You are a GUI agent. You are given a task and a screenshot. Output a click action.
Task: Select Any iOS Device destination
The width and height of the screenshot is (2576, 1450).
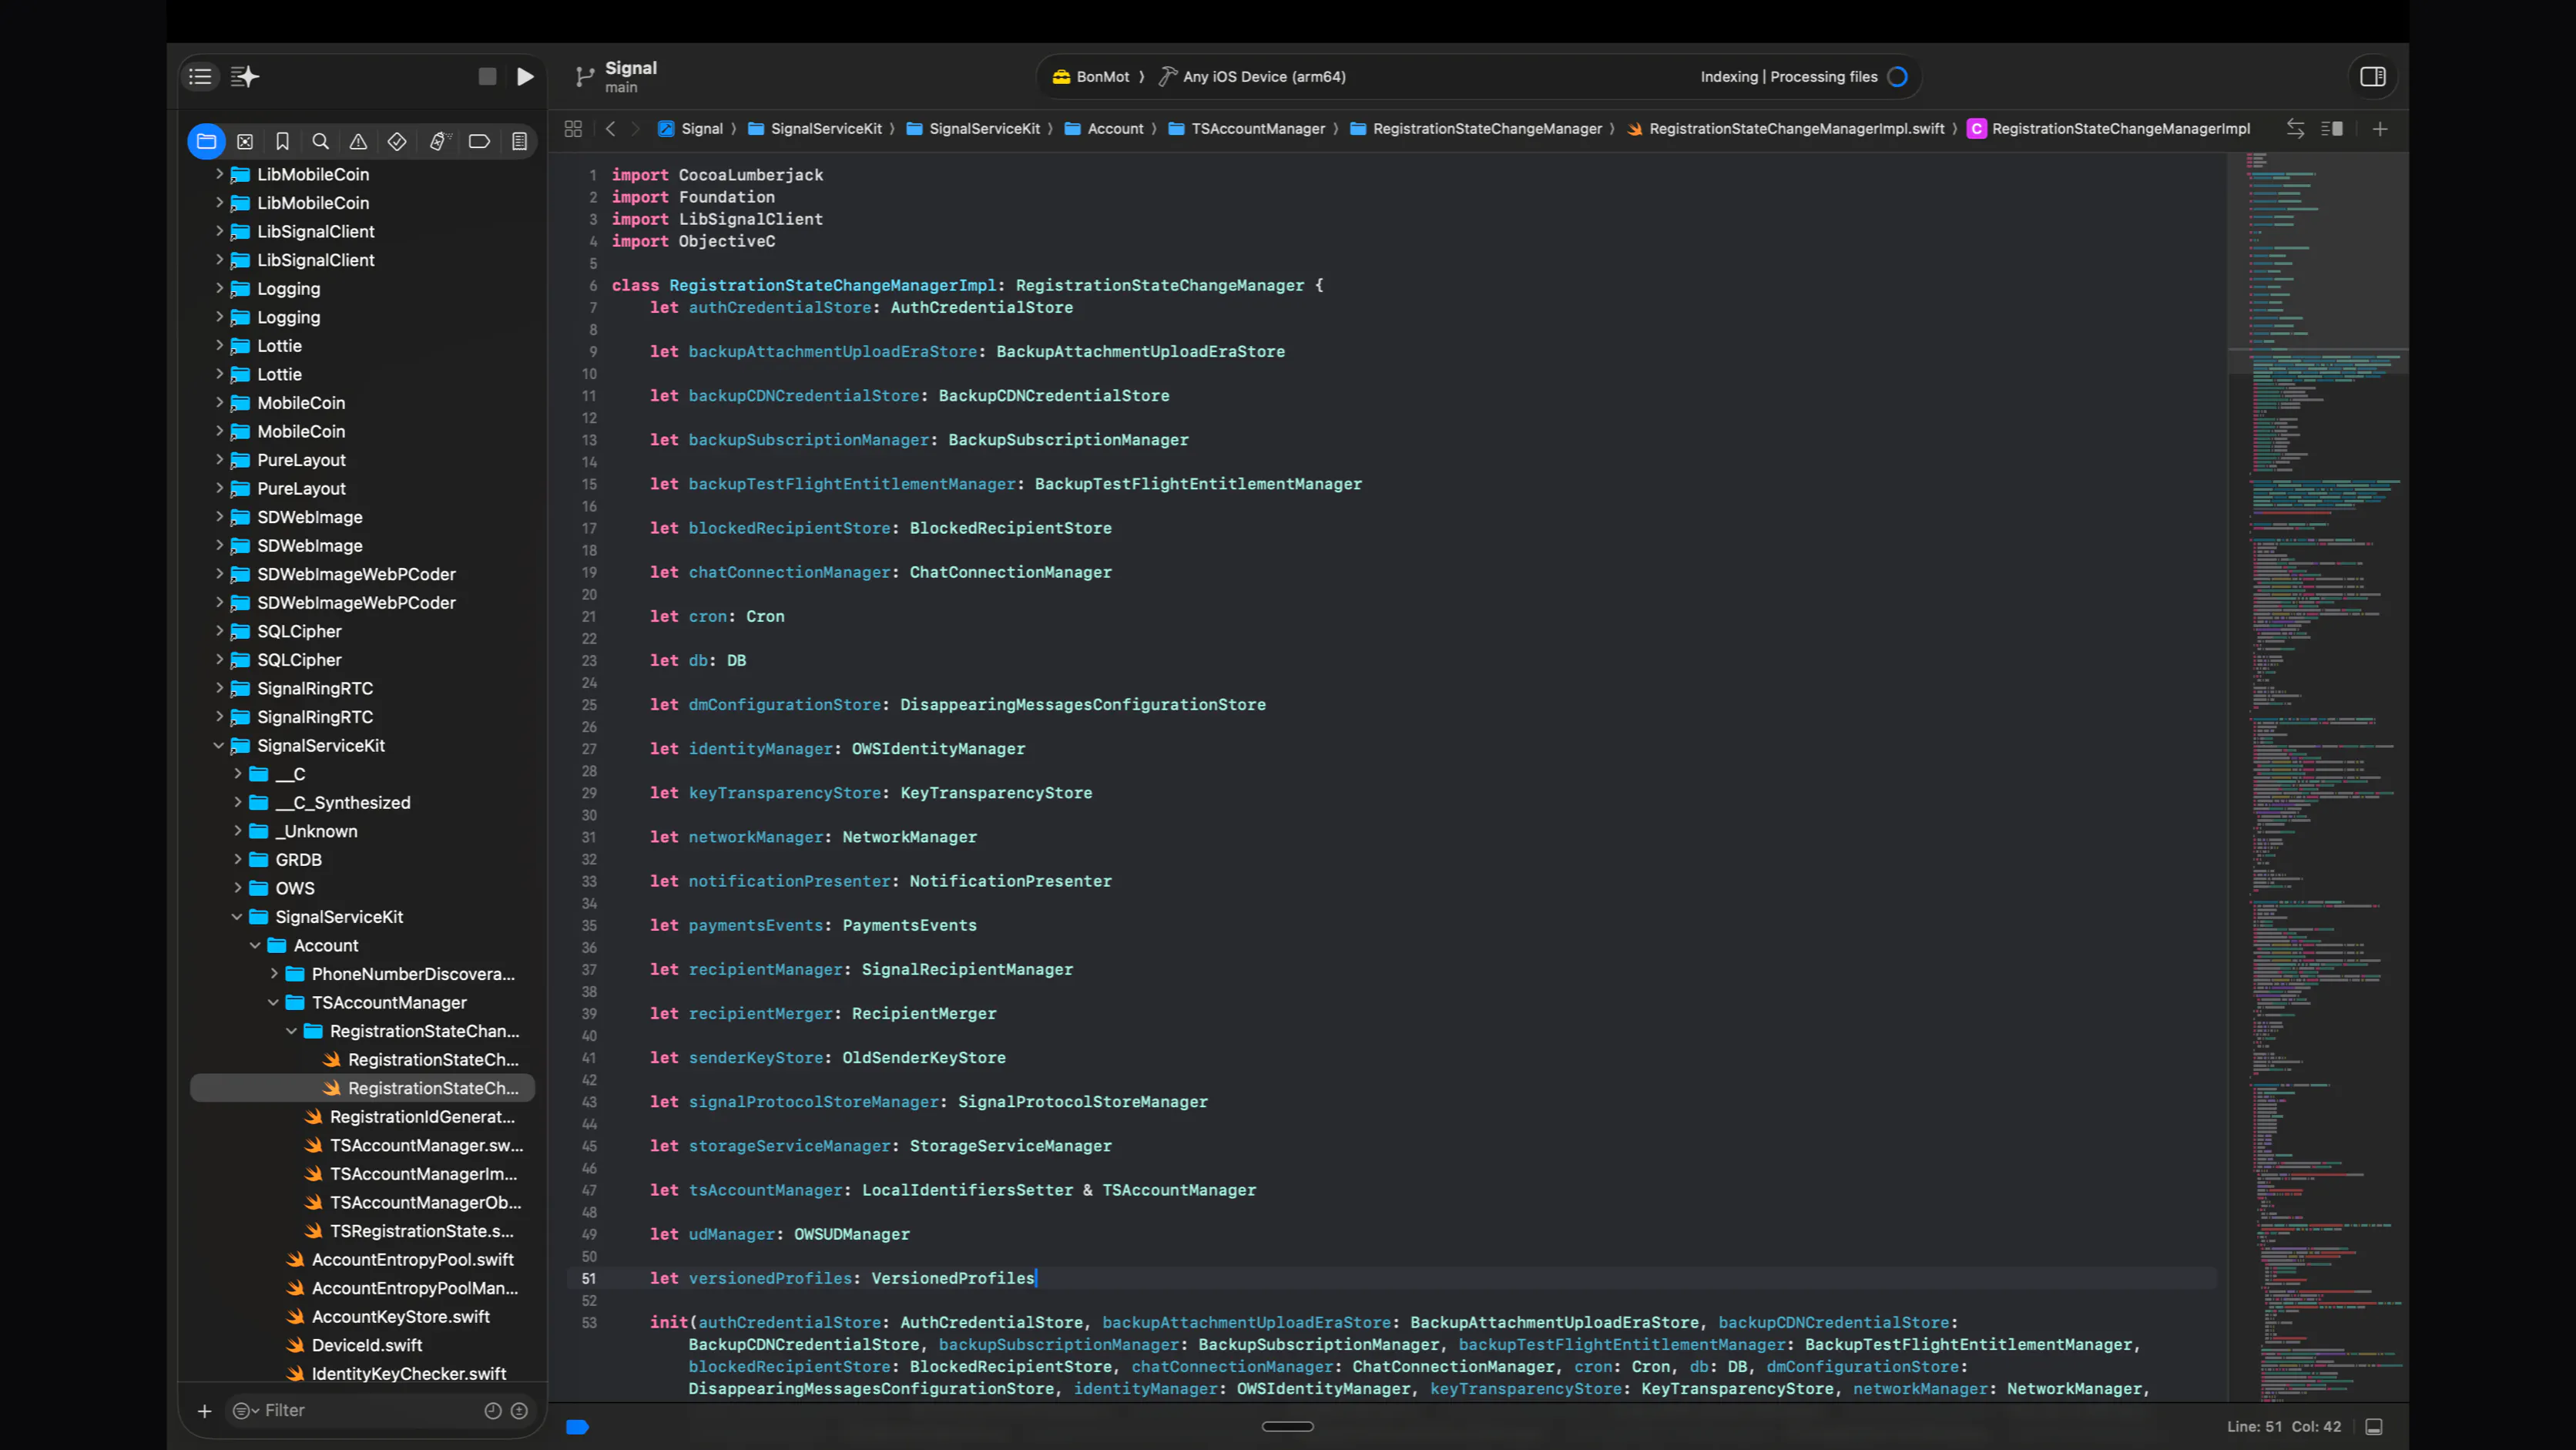(x=1252, y=77)
